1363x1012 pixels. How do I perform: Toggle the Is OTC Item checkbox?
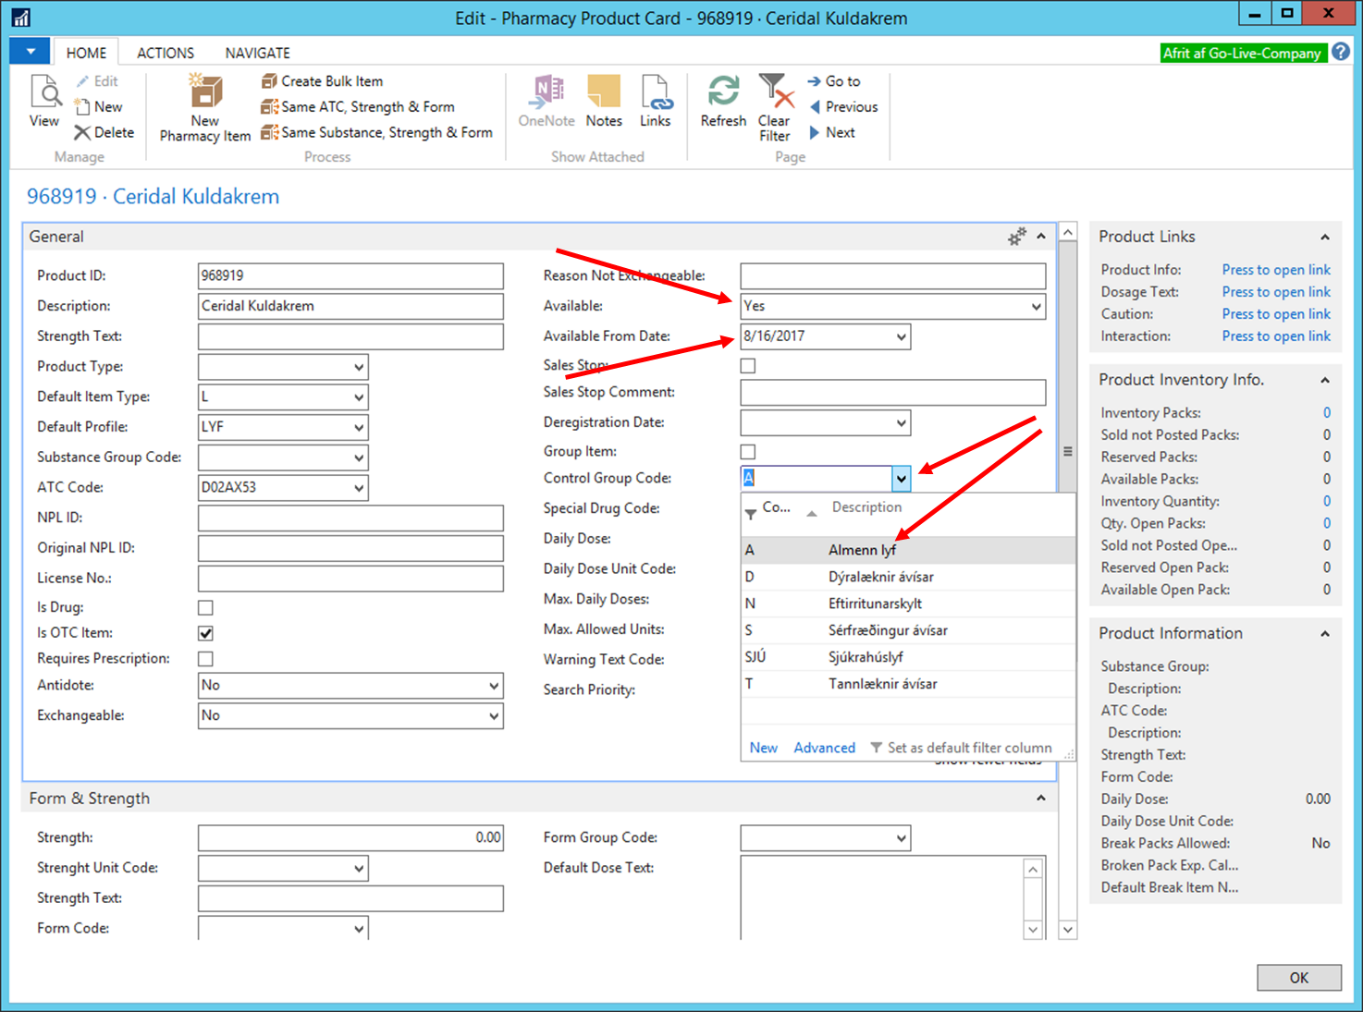206,633
